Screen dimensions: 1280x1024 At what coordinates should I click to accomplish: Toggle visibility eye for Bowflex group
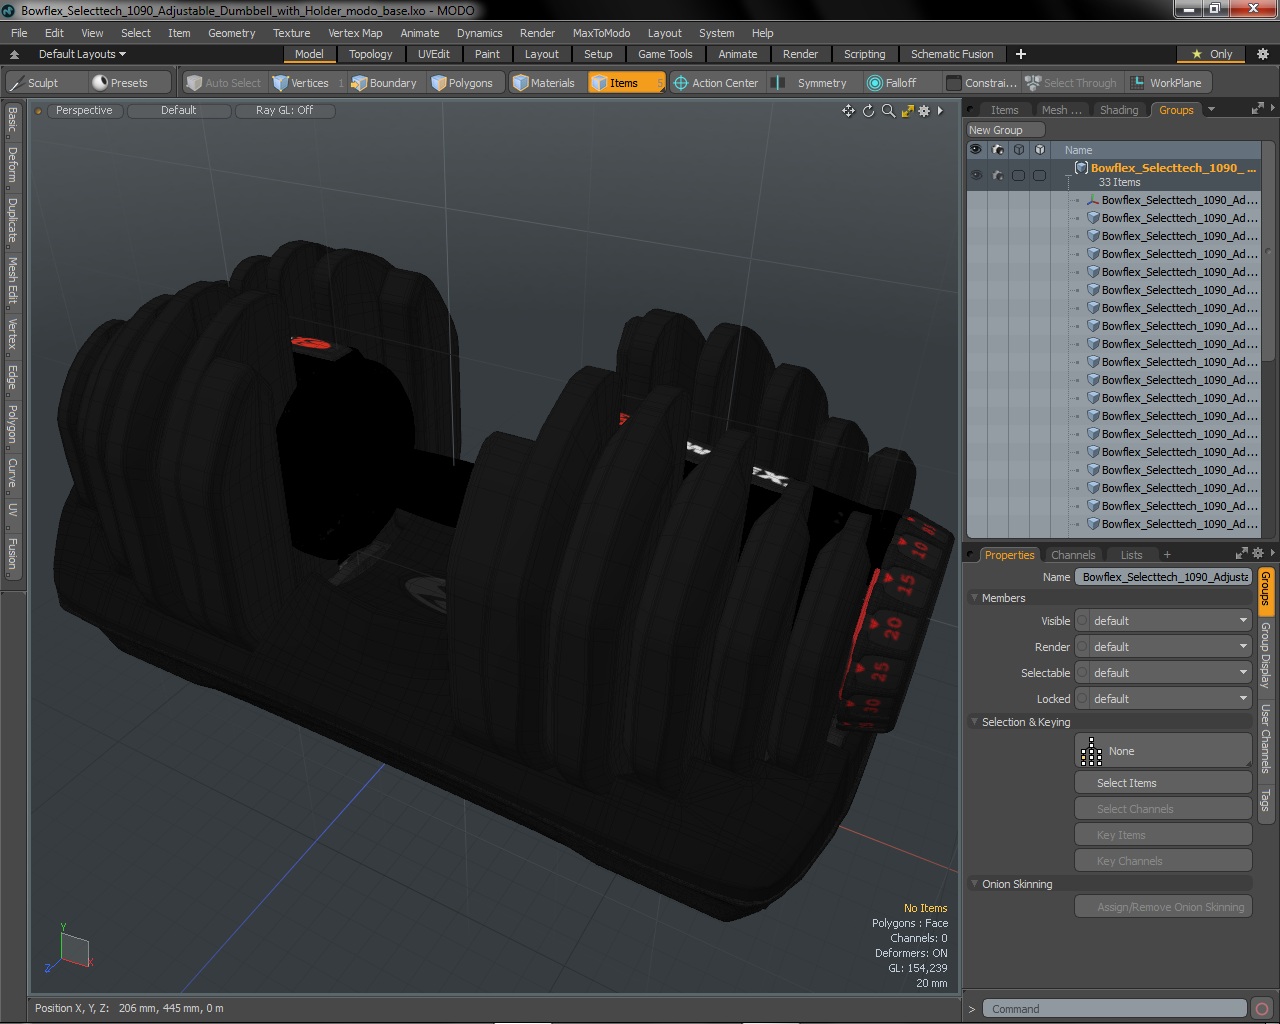pos(976,175)
